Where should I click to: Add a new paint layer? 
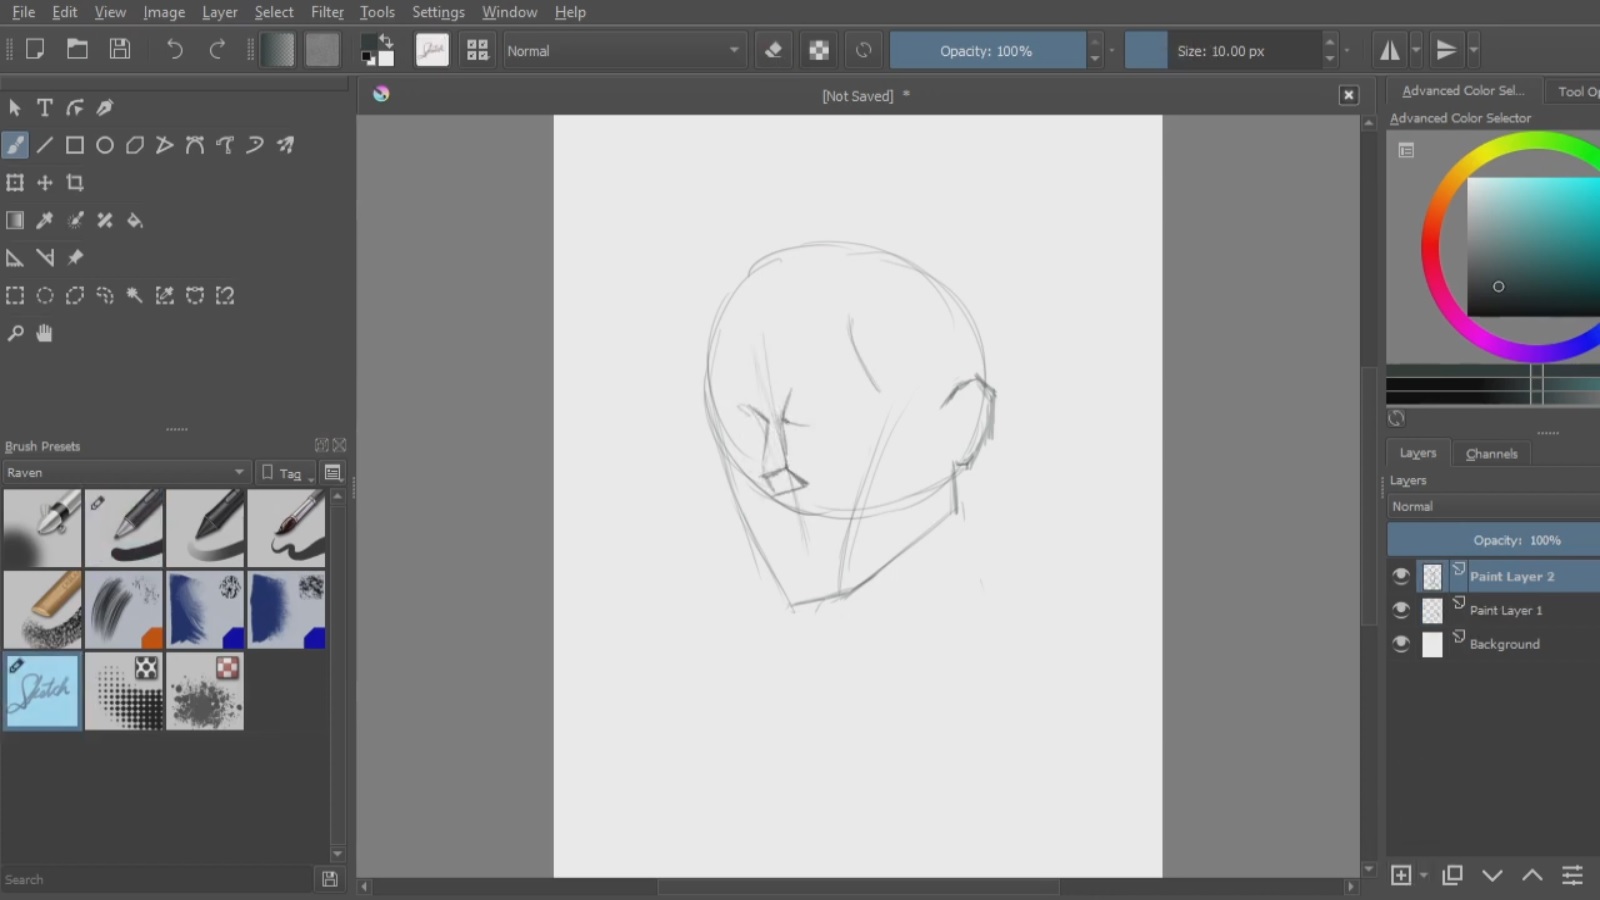tap(1401, 875)
